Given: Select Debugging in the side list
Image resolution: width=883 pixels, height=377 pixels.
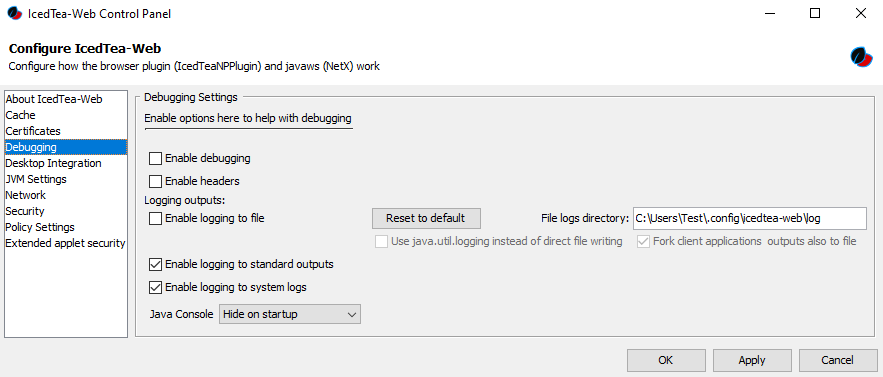Looking at the screenshot, I should pos(65,147).
